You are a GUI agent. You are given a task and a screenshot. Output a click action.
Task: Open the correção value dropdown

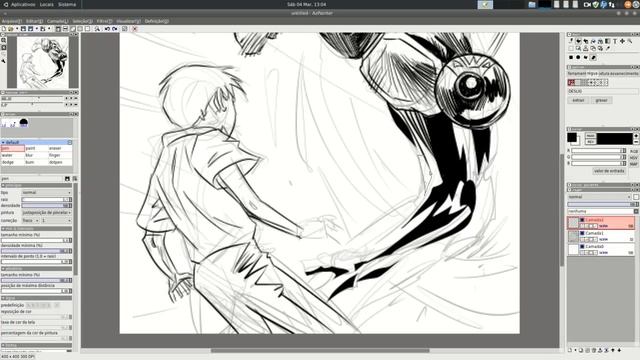tap(56, 220)
